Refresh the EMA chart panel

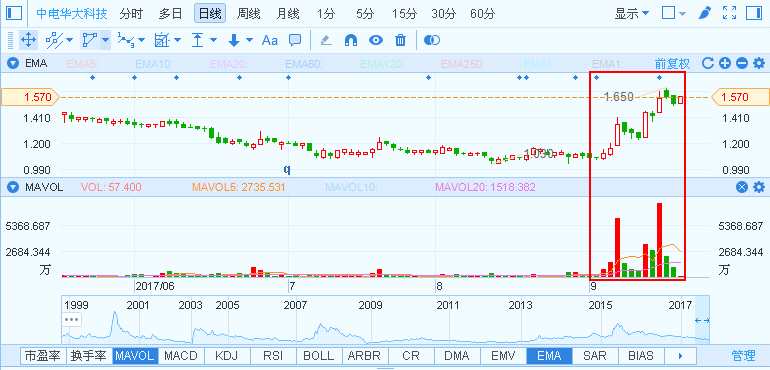point(708,63)
